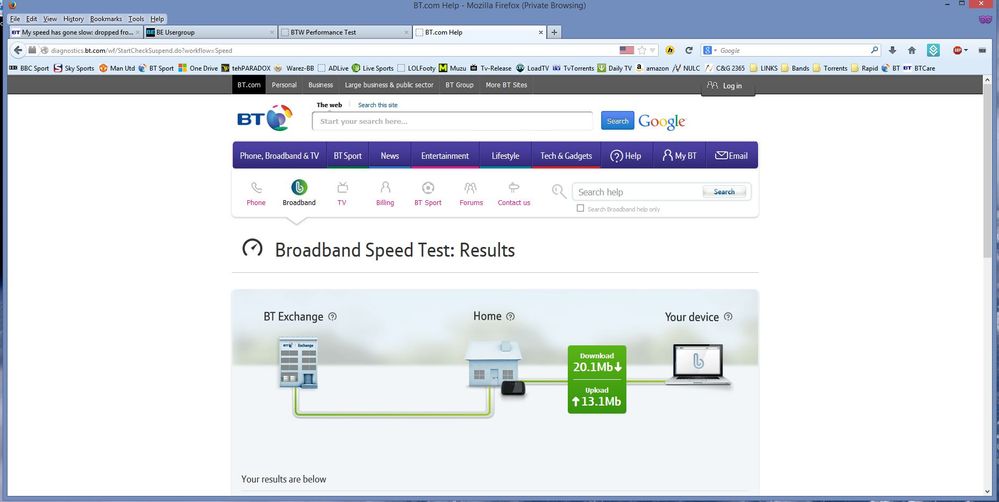Screen dimensions: 999x502
Task: Select the Broadband help icon
Action: [x=299, y=187]
